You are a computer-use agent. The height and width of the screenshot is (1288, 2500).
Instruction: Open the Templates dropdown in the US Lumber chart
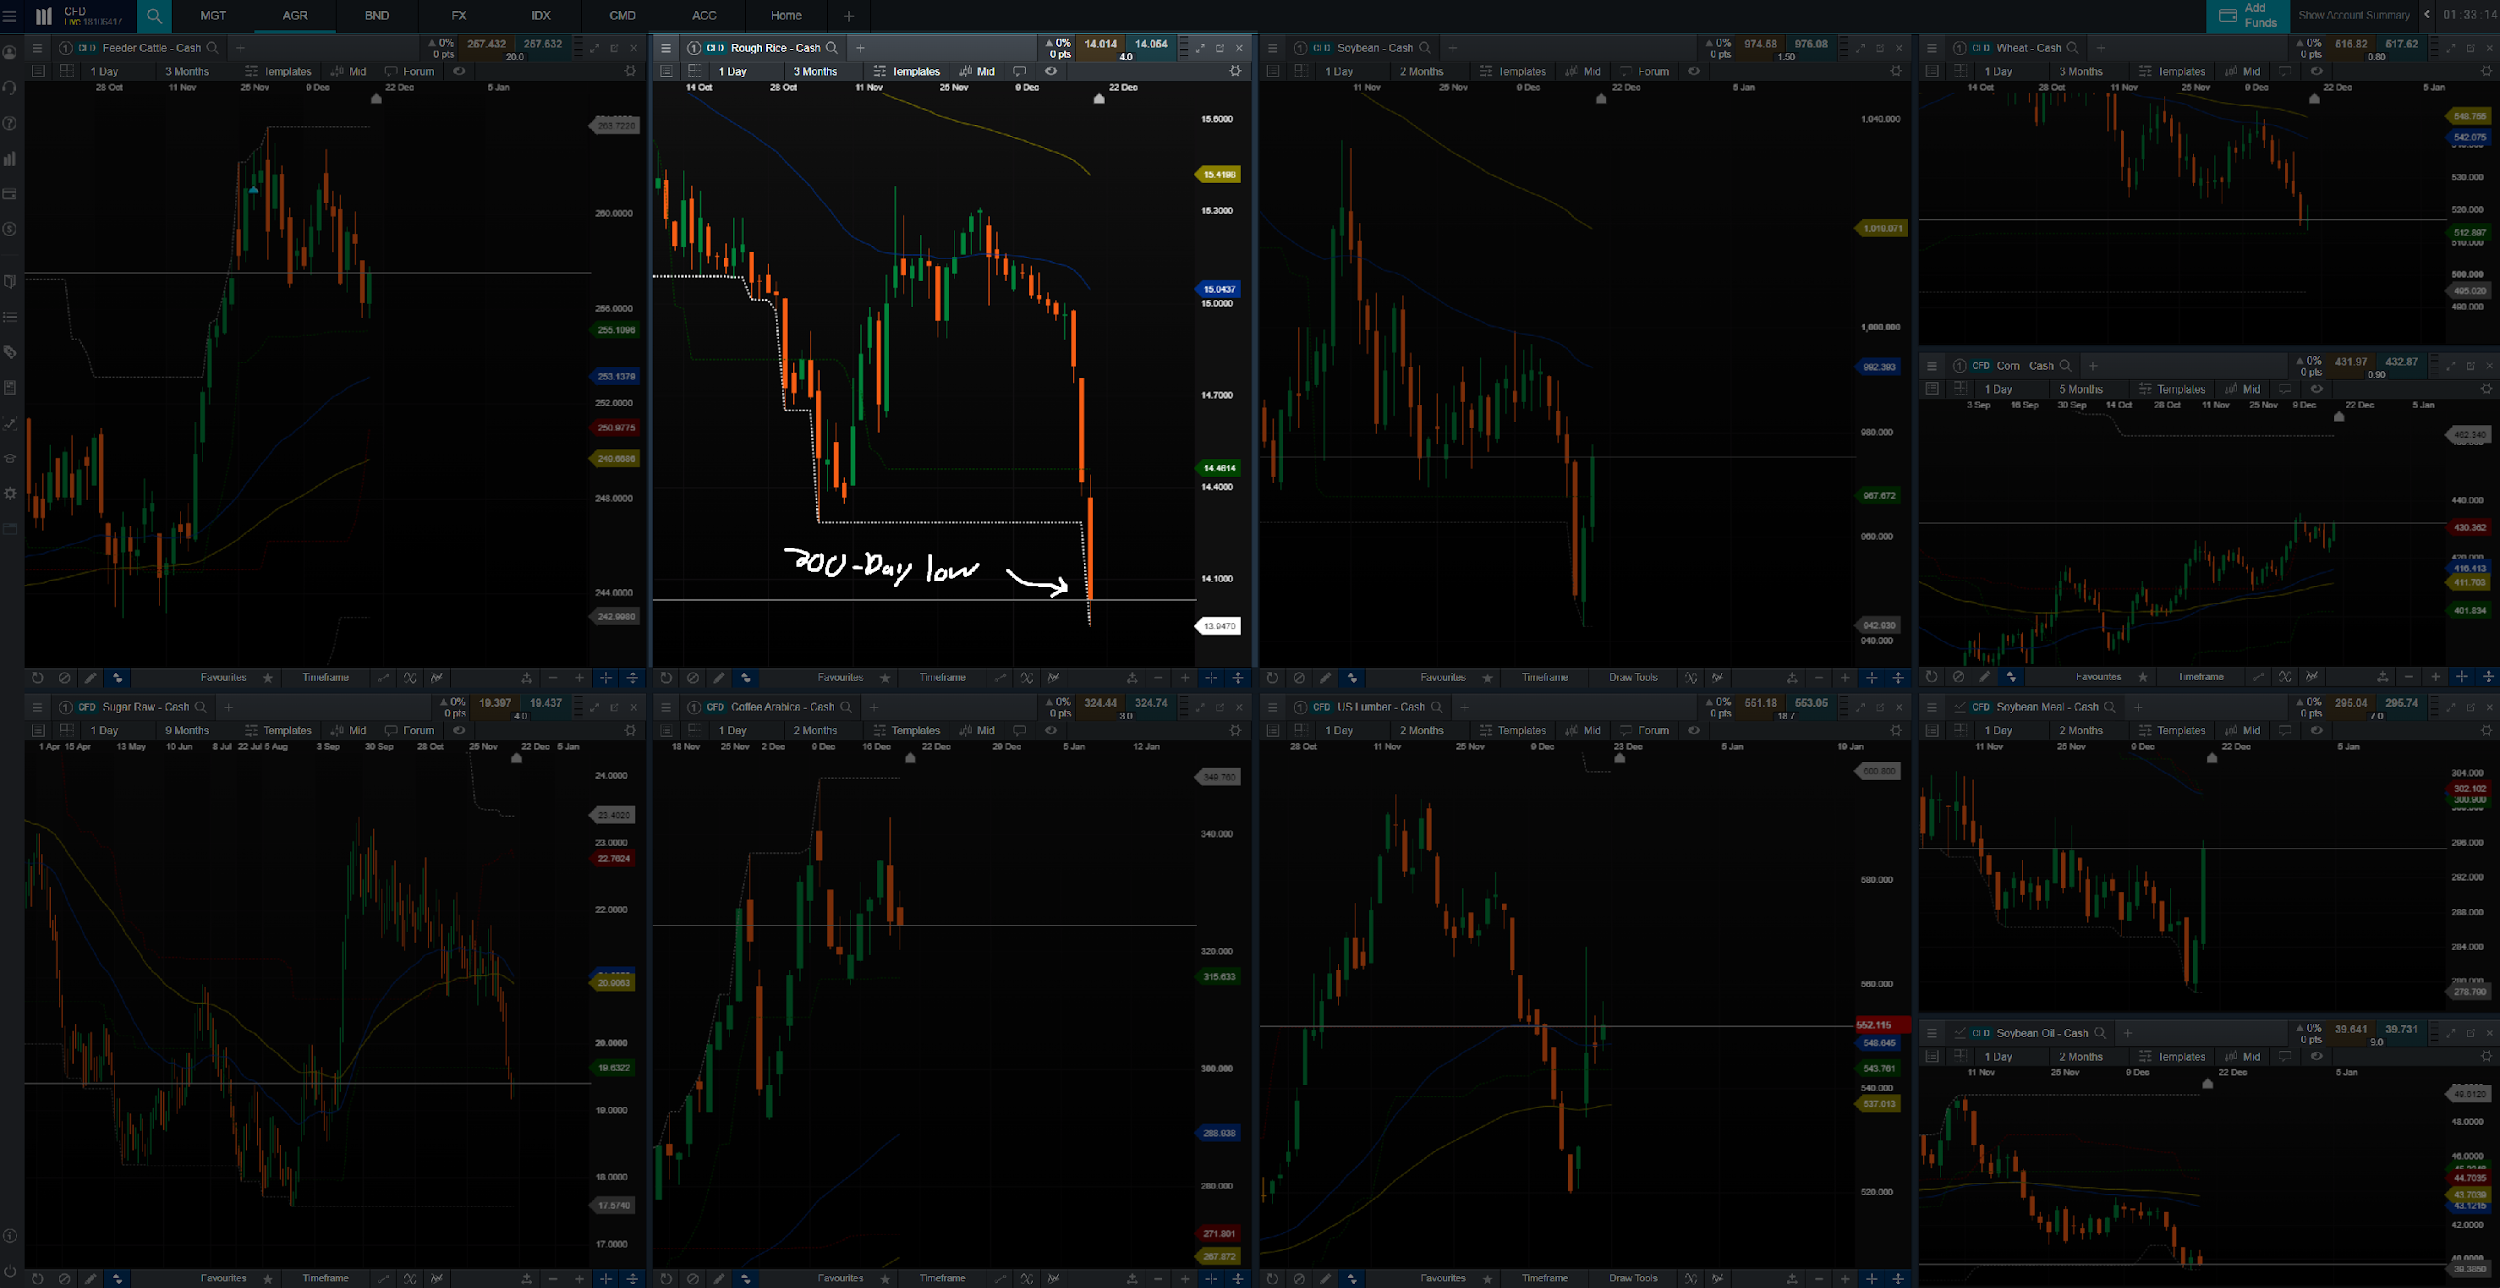point(1513,731)
